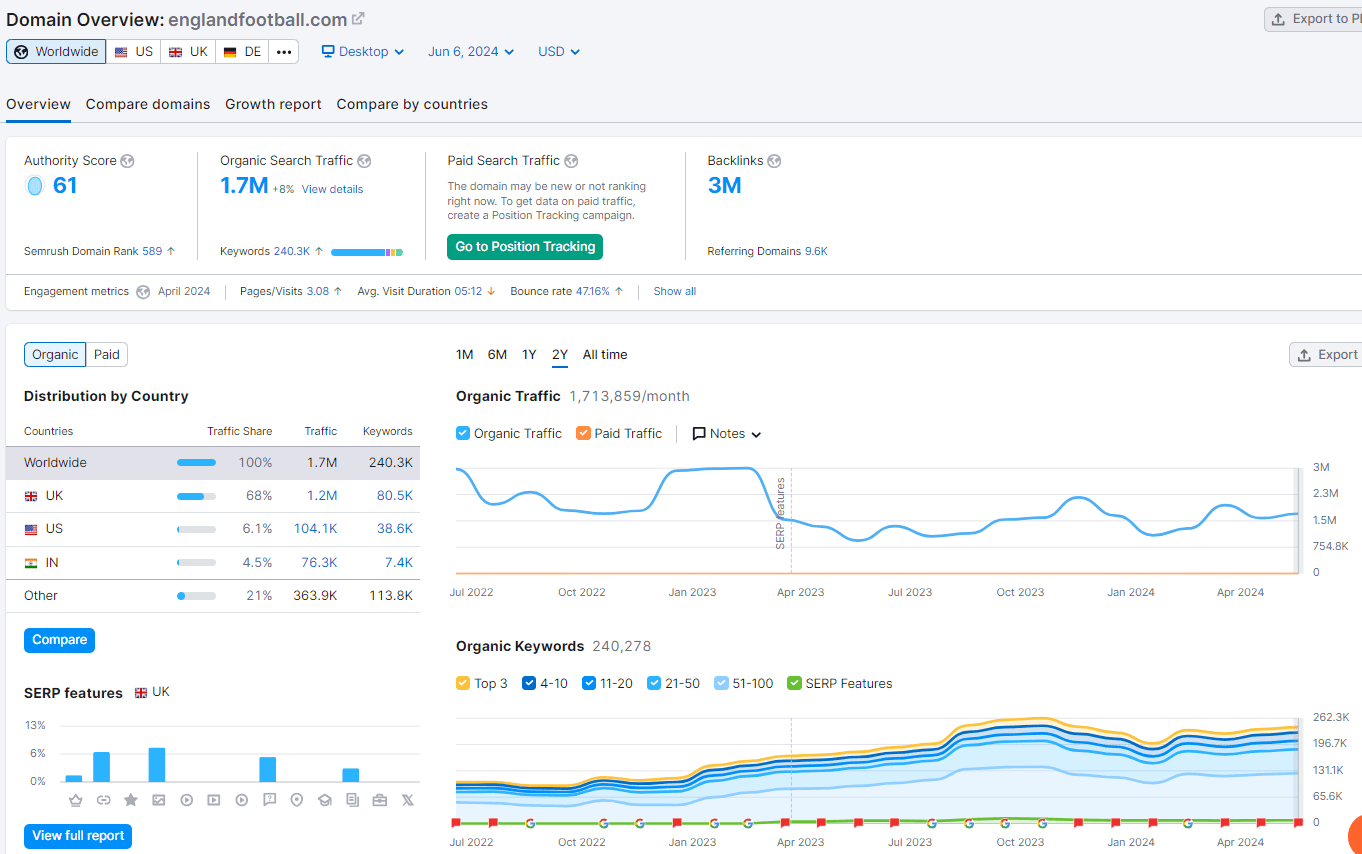Open more countries three-dot menu
Viewport: 1362px width, 854px height.
(284, 52)
